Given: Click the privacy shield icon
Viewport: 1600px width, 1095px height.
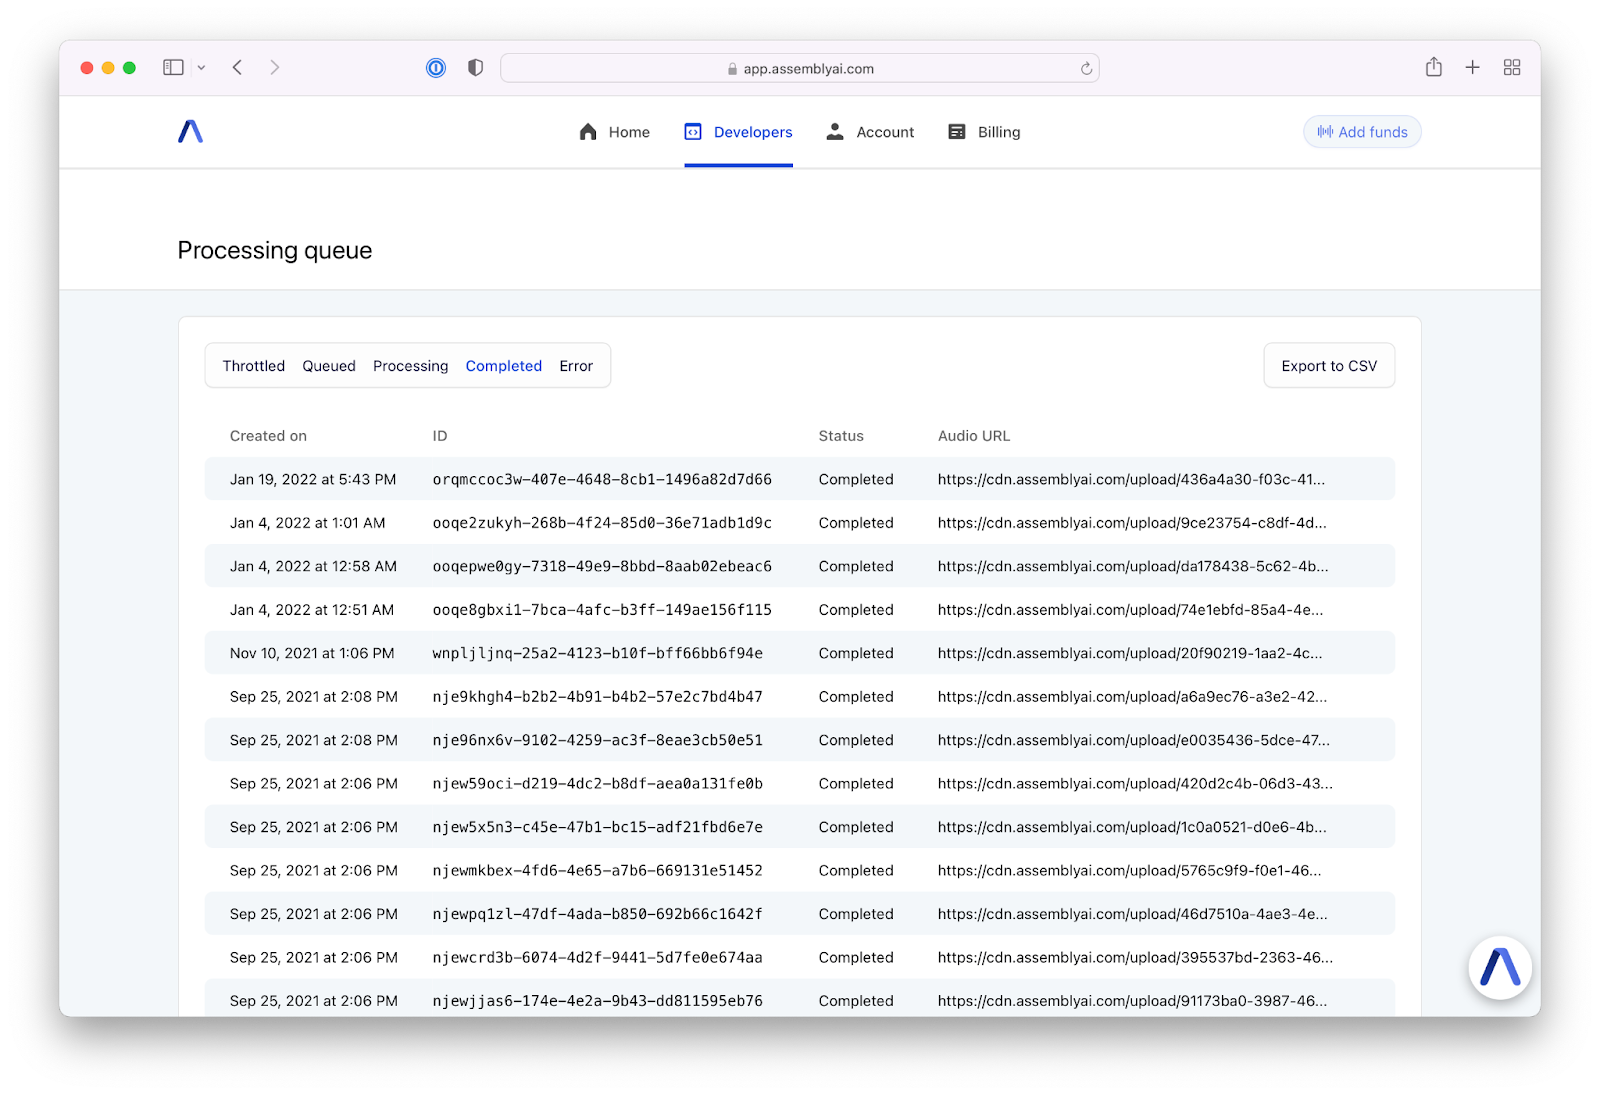Looking at the screenshot, I should [x=476, y=68].
